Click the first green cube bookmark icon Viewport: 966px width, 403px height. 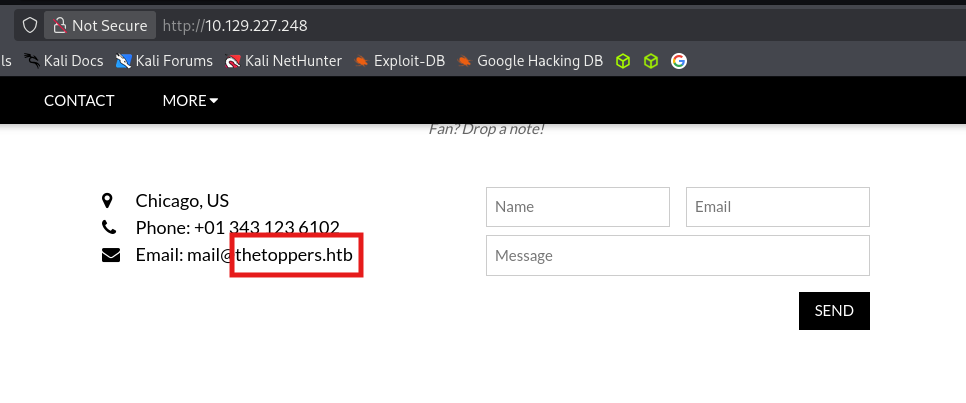[623, 61]
